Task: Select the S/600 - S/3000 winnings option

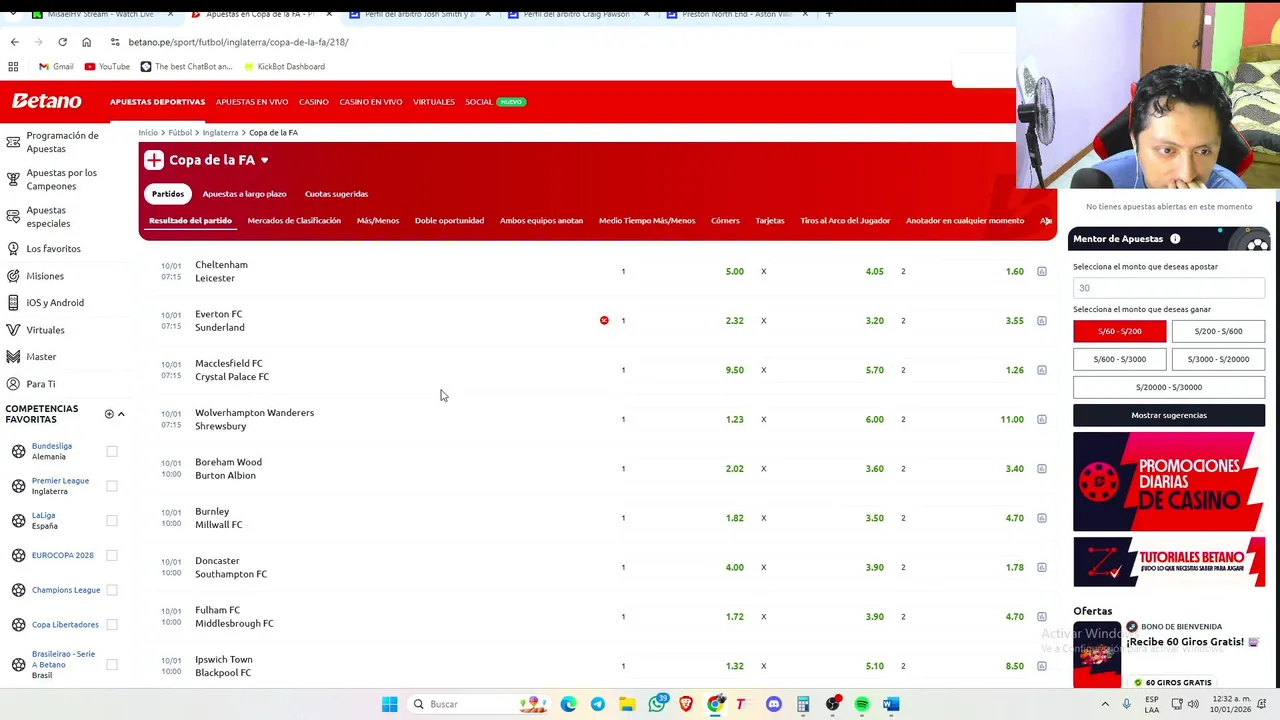Action: tap(1119, 359)
